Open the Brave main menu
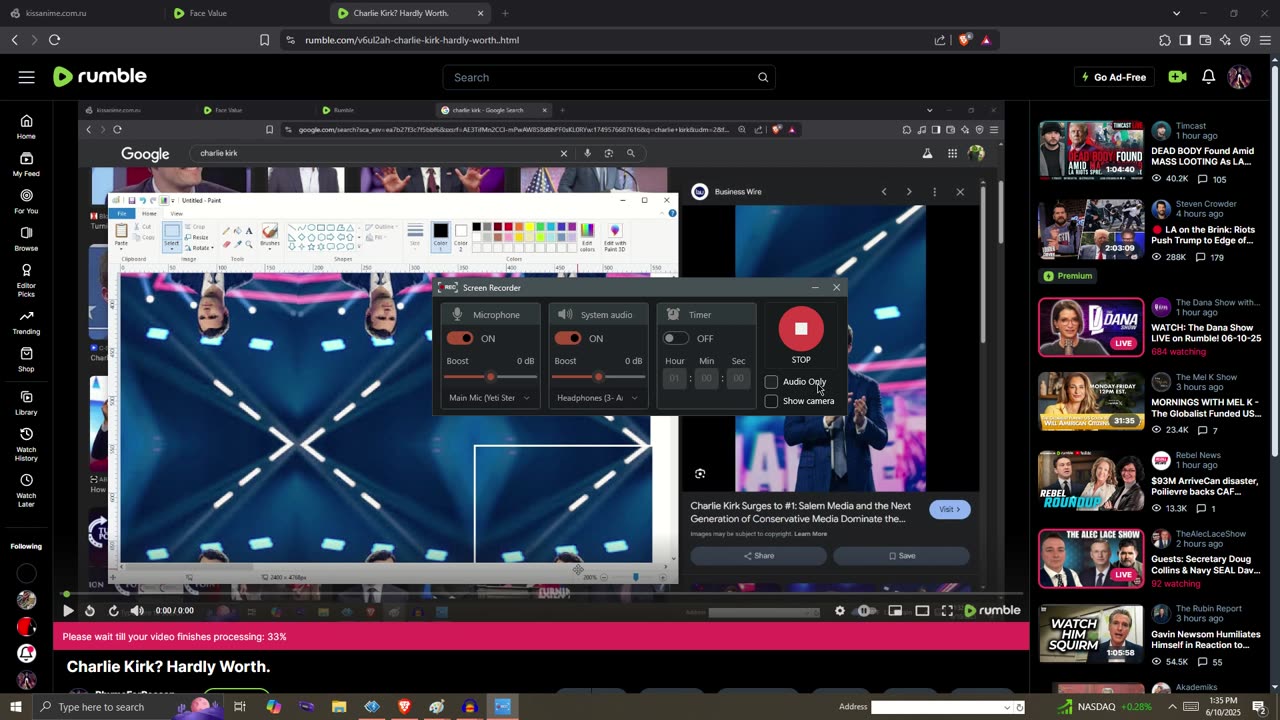1280x720 pixels. point(1265,40)
